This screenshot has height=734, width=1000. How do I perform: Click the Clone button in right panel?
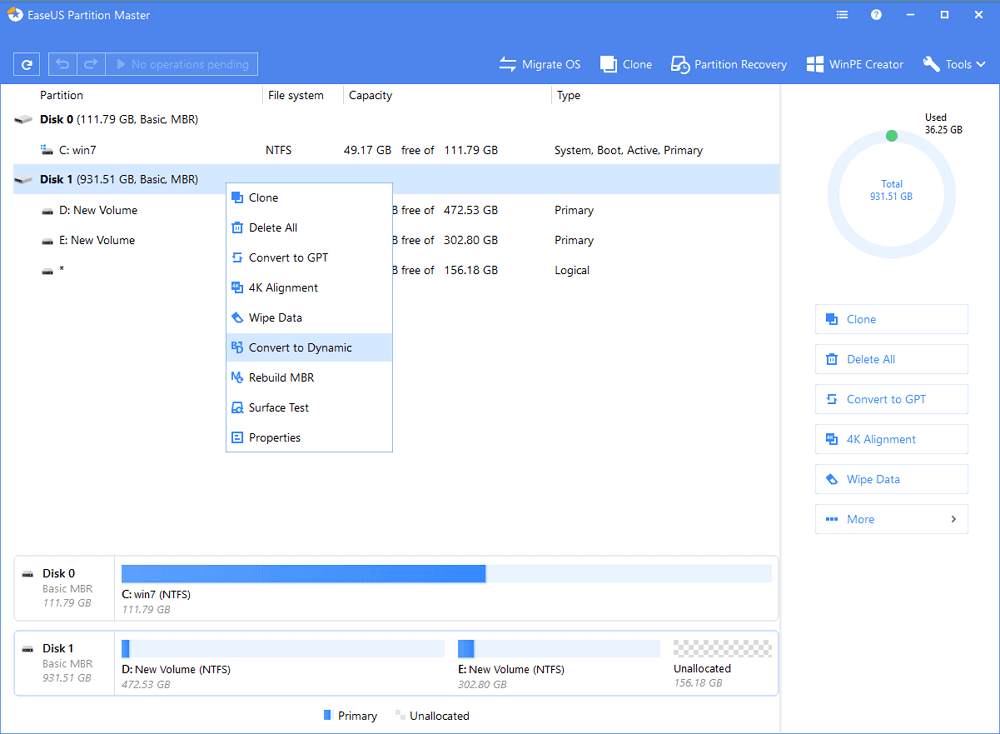[x=892, y=319]
